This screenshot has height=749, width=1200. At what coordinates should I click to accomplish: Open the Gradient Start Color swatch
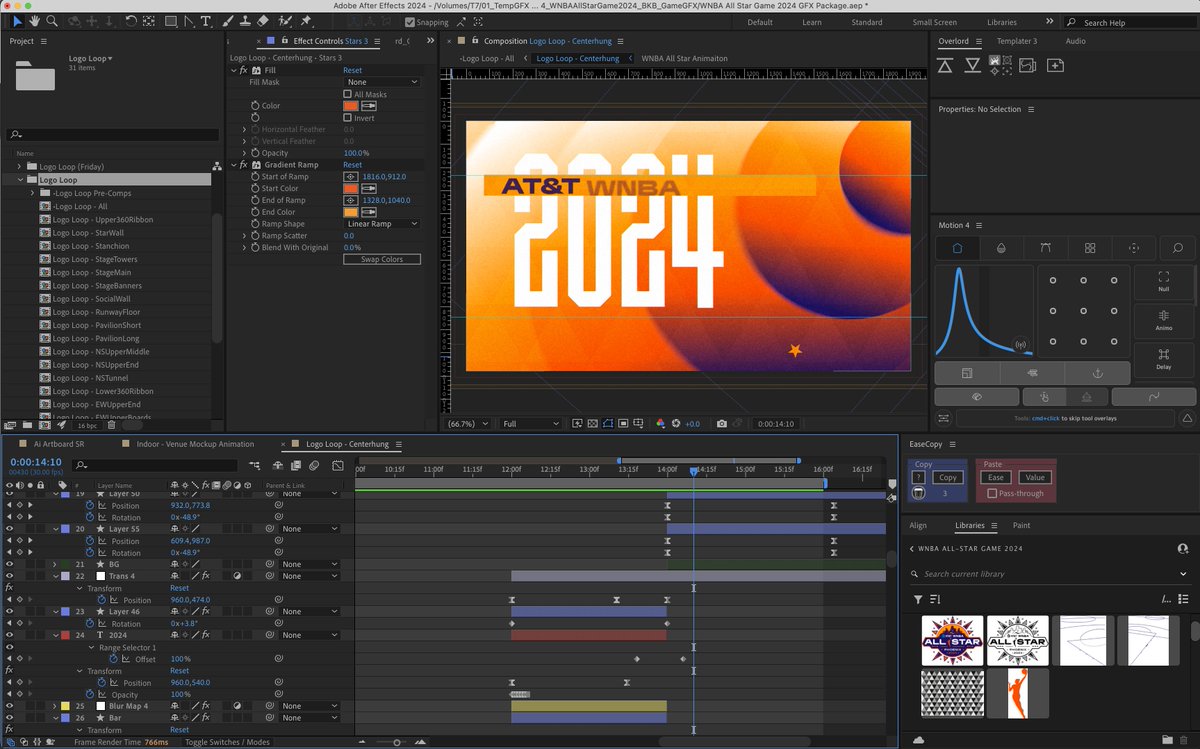pos(350,188)
